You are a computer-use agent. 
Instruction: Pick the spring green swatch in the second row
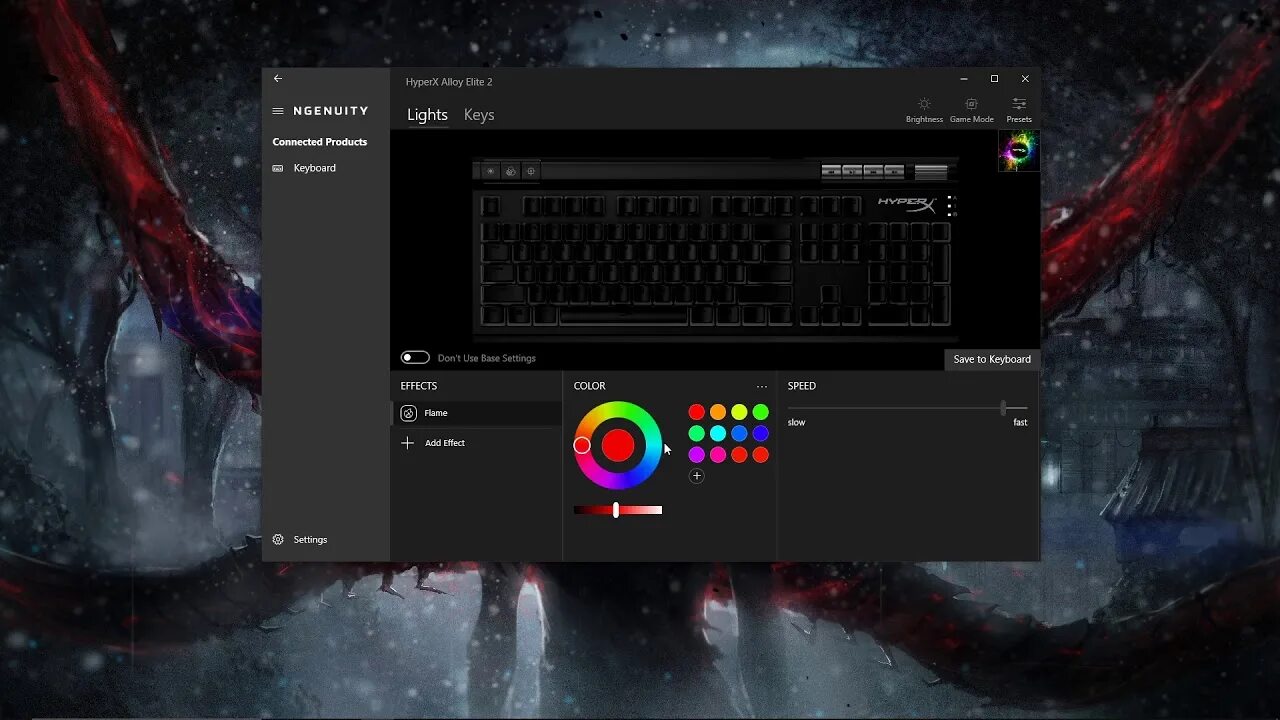(697, 433)
